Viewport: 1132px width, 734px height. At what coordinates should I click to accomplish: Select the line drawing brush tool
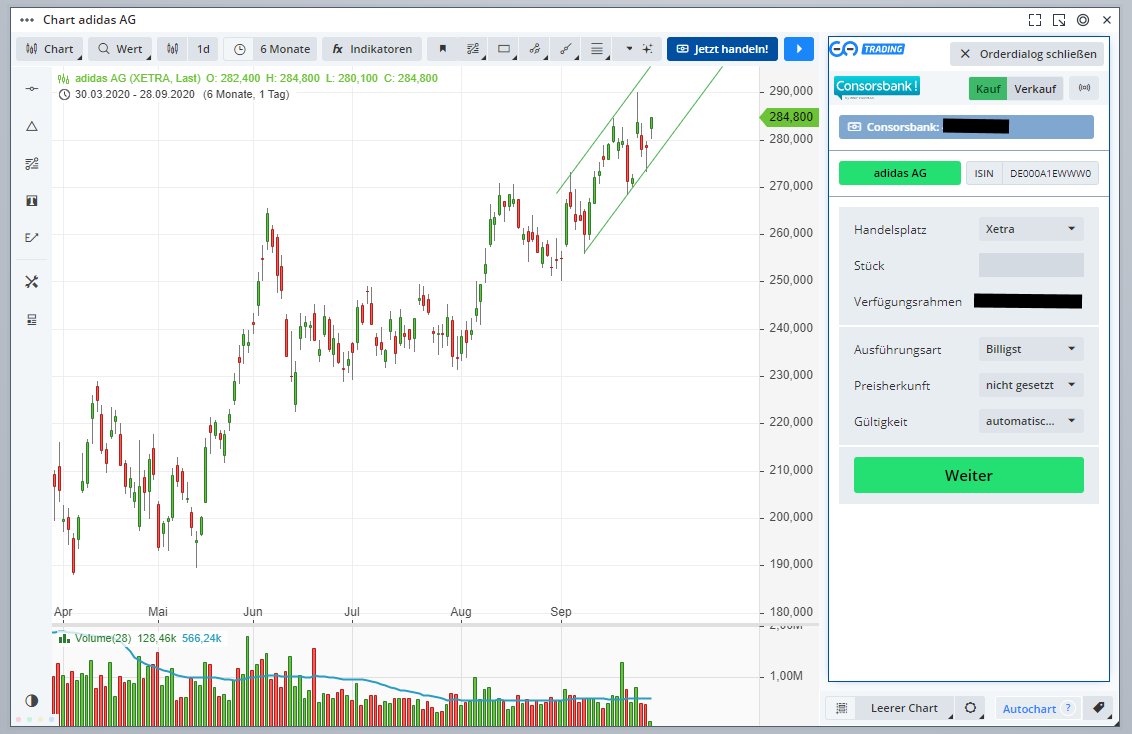coord(566,49)
